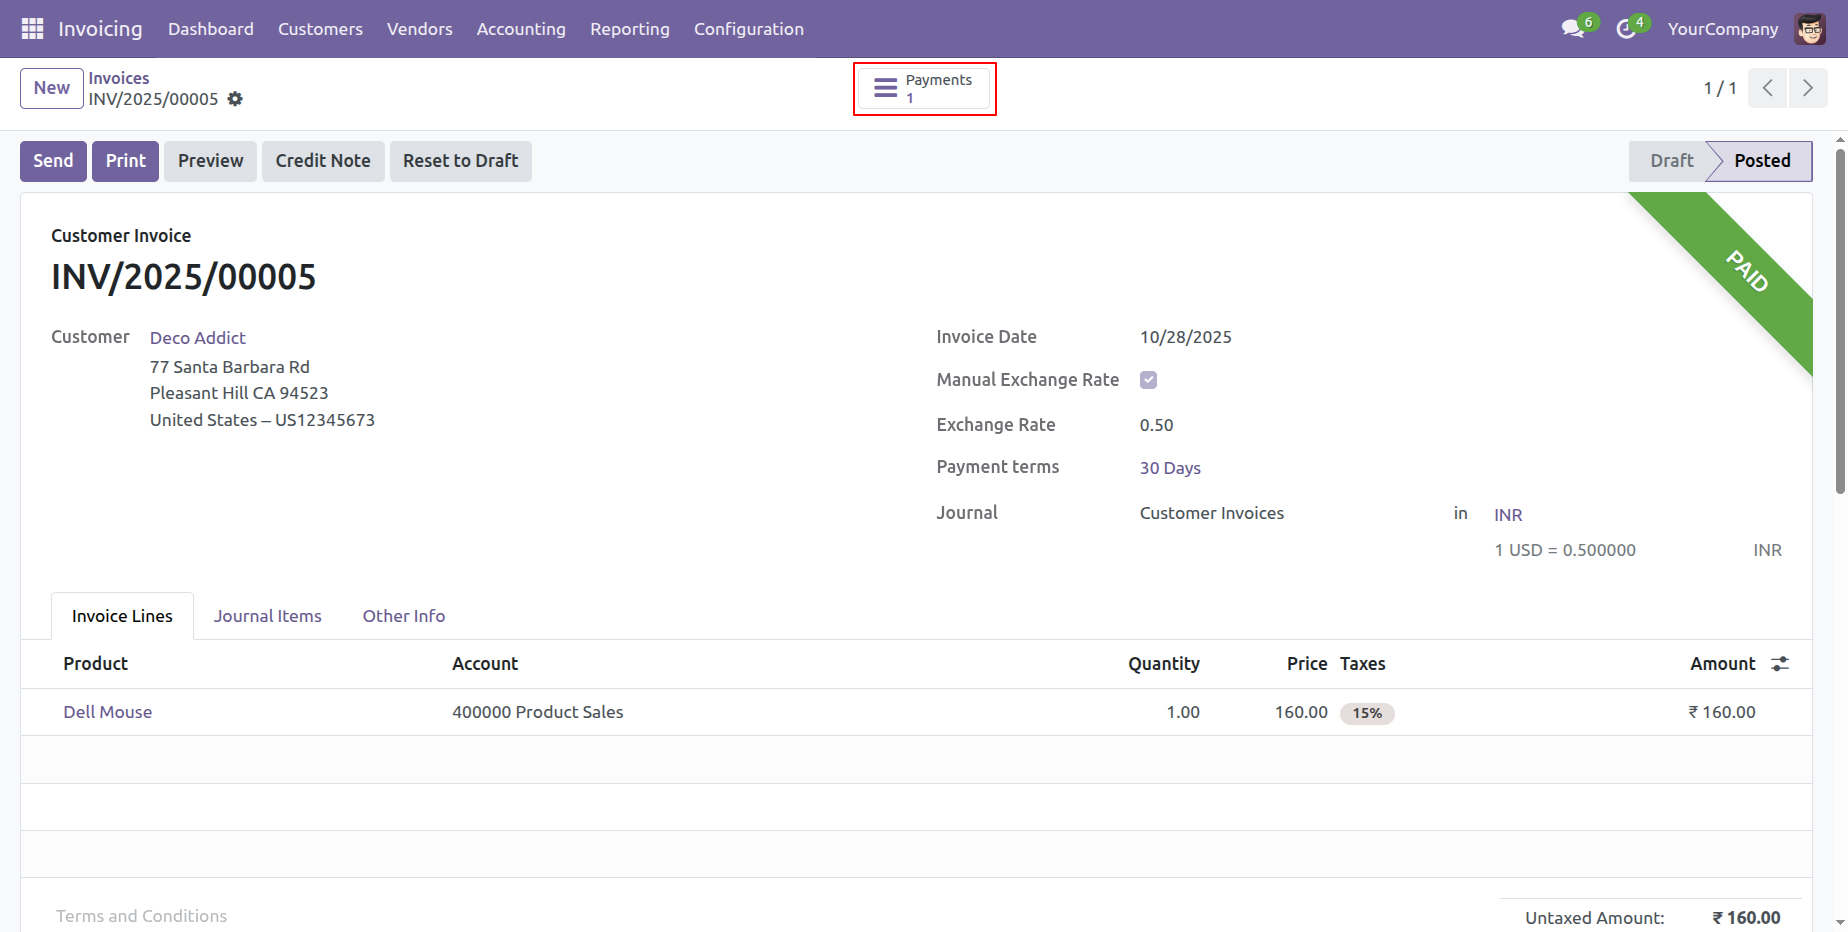Open the Payments smart button
This screenshot has width=1848, height=932.
[924, 89]
